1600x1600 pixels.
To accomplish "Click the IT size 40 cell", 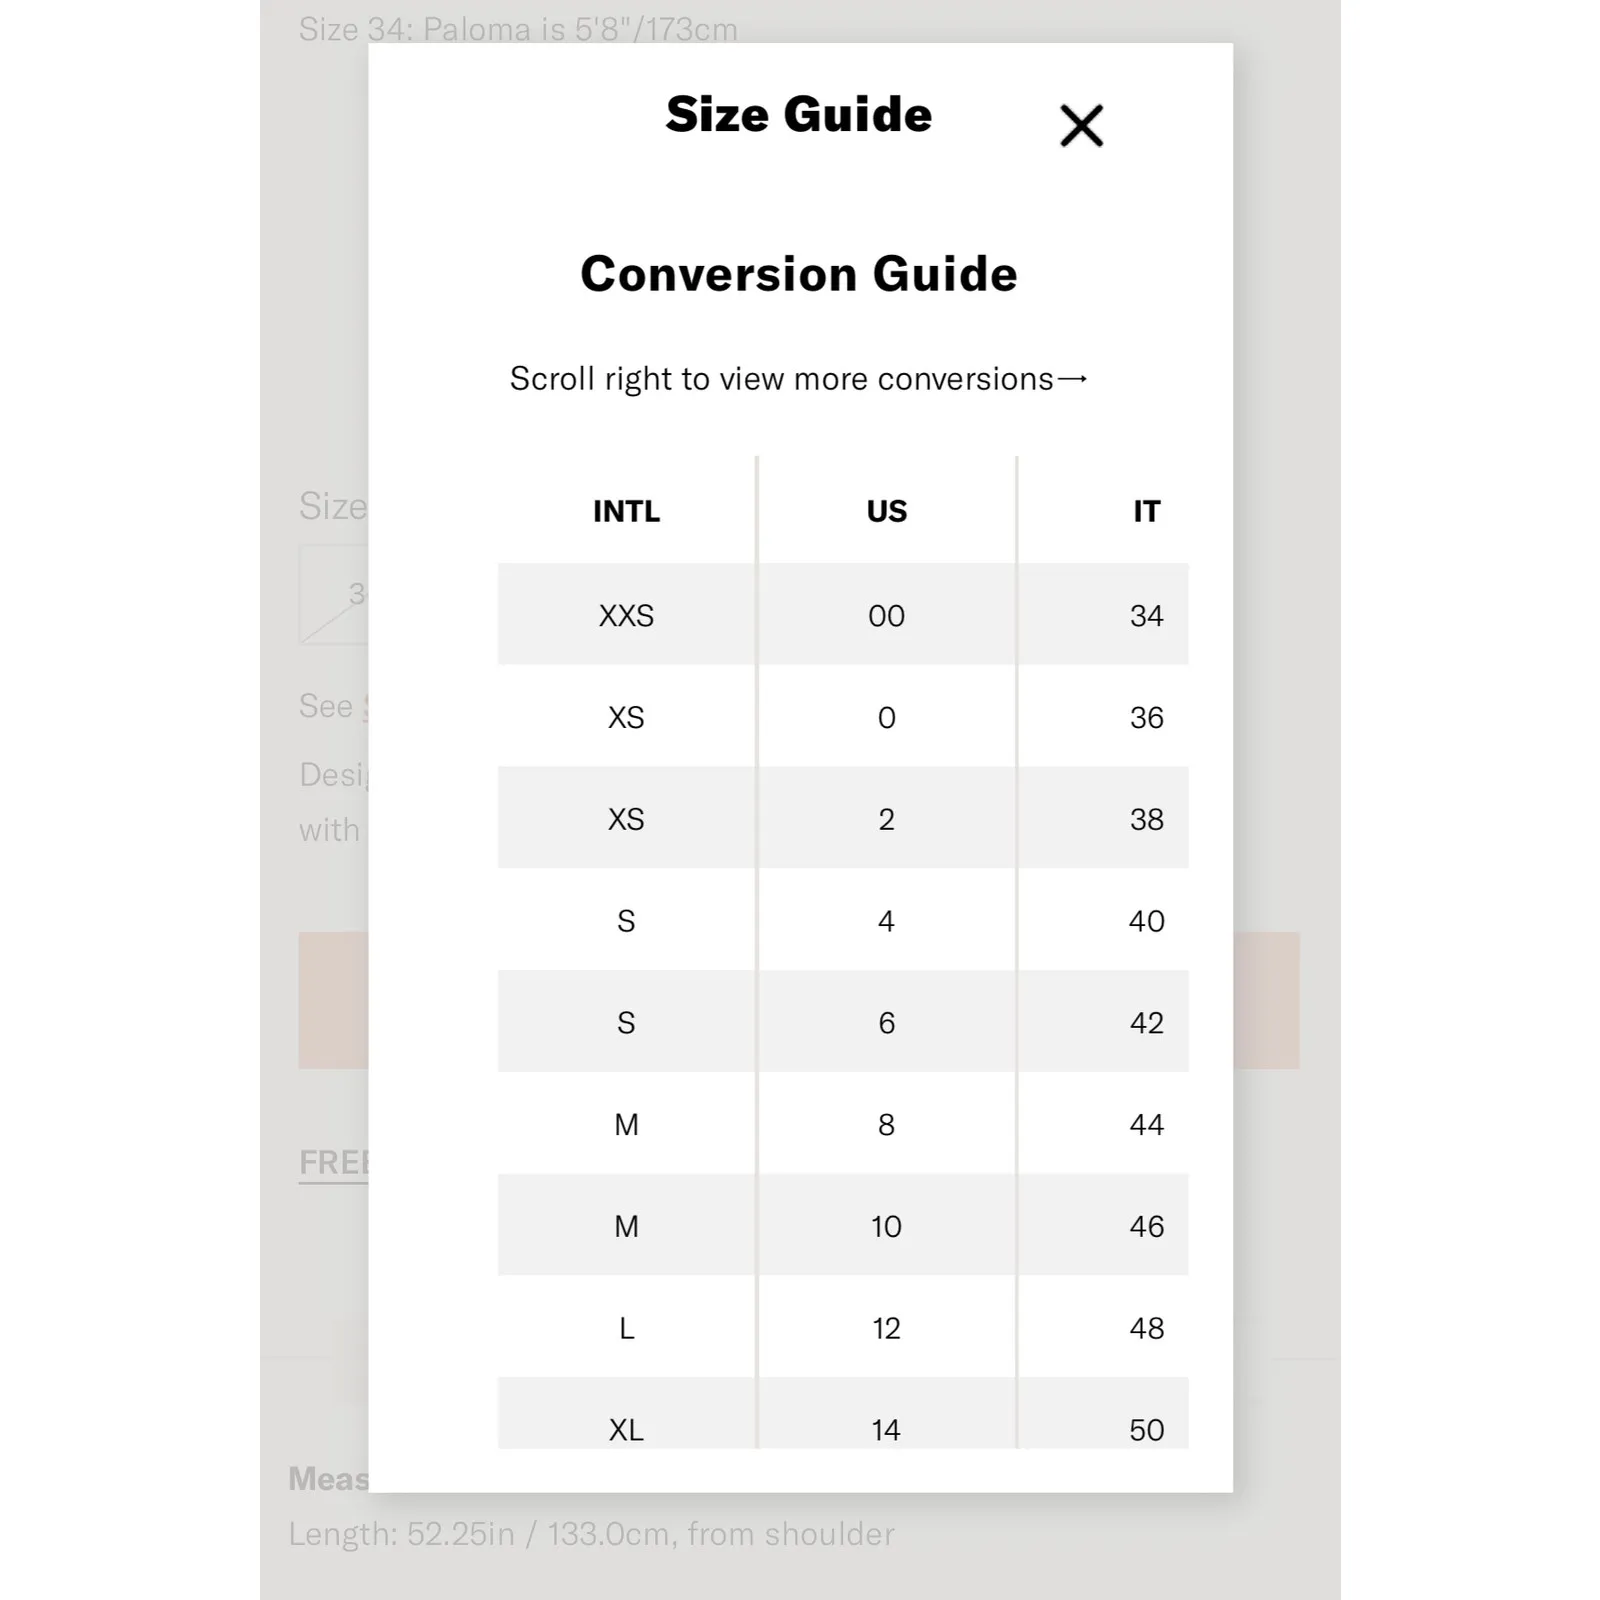I will click(1146, 921).
